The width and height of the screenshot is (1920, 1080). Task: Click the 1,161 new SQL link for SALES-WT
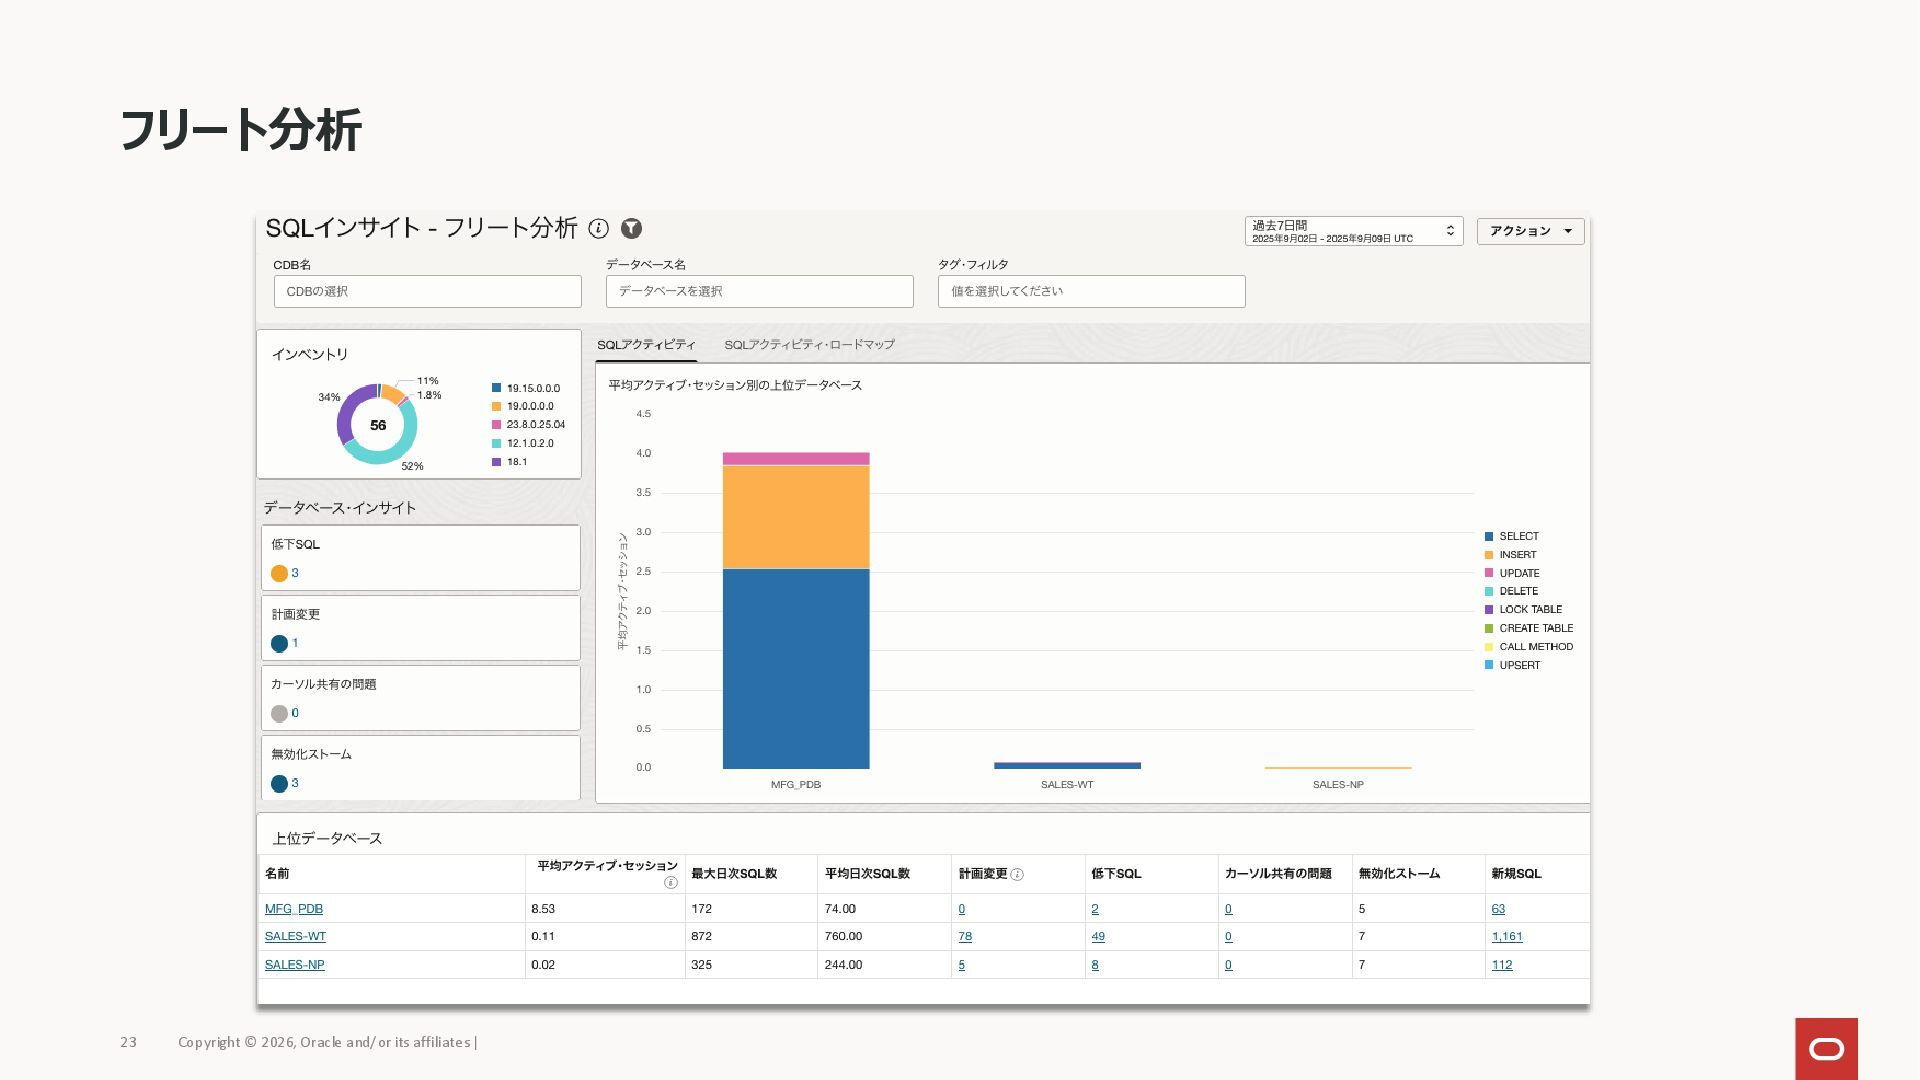1506,937
